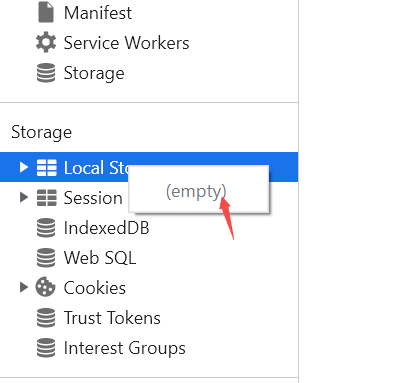Expand the Cookies tree arrow
The height and width of the screenshot is (383, 413).
23,287
